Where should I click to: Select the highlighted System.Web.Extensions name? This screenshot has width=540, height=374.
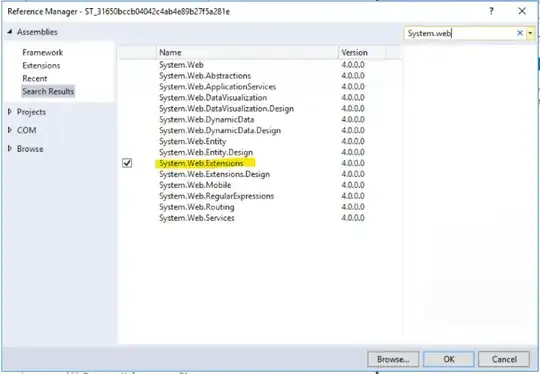tap(201, 163)
